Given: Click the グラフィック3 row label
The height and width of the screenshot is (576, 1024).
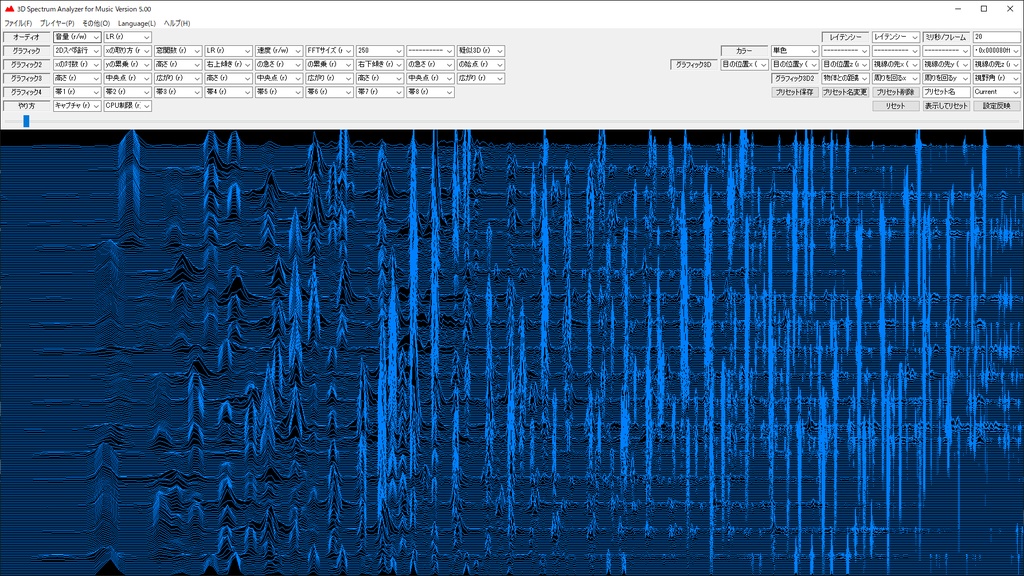Looking at the screenshot, I should click(27, 78).
